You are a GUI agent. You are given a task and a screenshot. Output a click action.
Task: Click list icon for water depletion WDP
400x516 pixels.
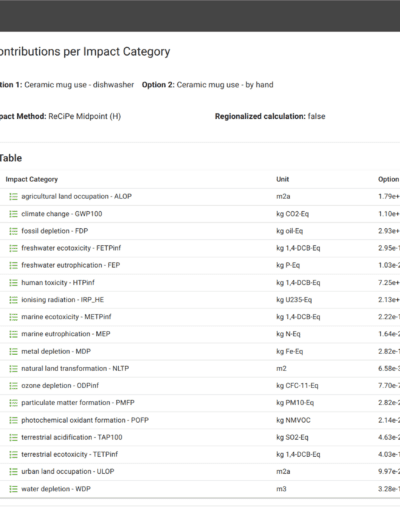pos(13,489)
